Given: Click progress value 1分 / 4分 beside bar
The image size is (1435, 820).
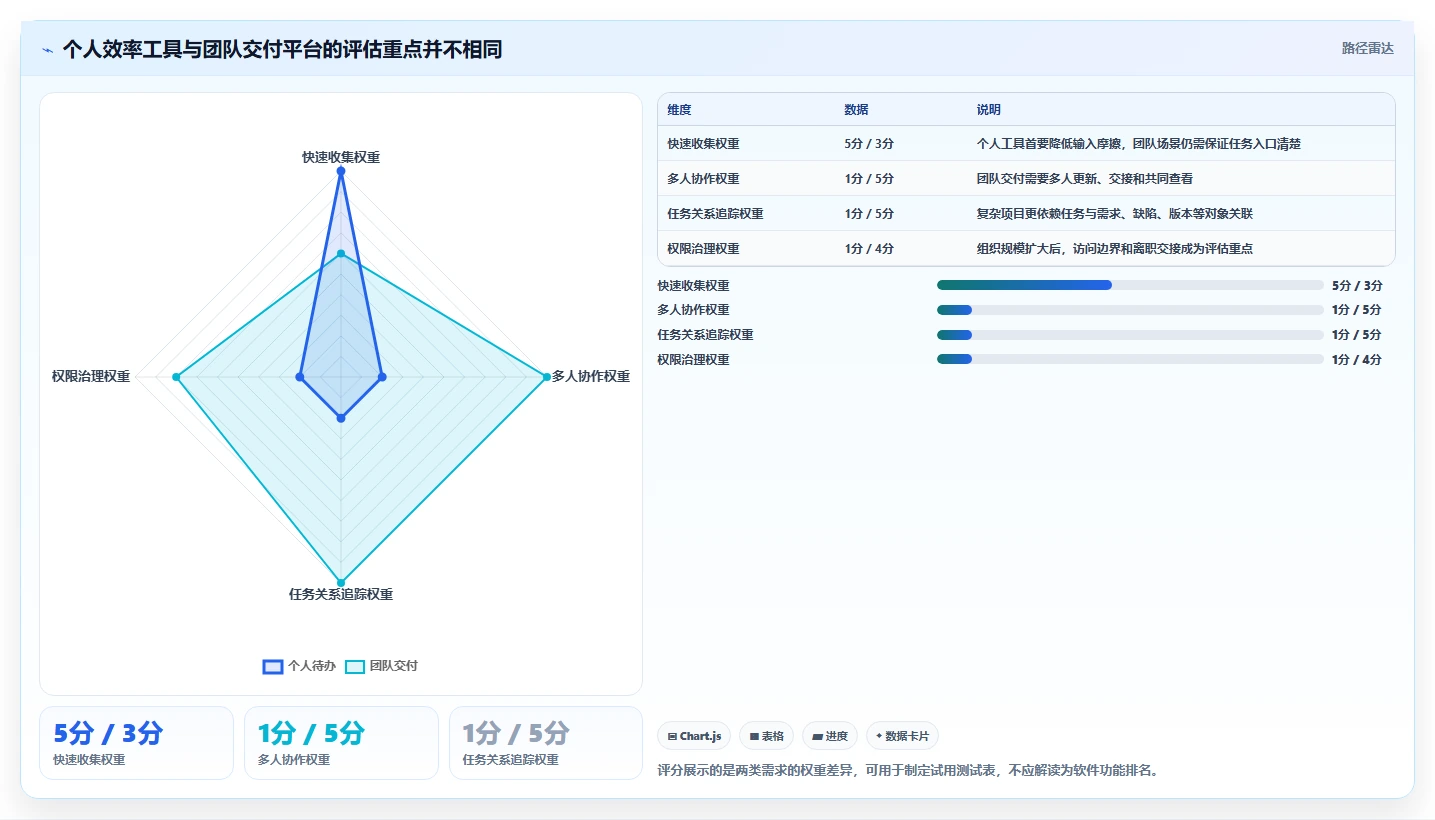Looking at the screenshot, I should (x=1357, y=360).
